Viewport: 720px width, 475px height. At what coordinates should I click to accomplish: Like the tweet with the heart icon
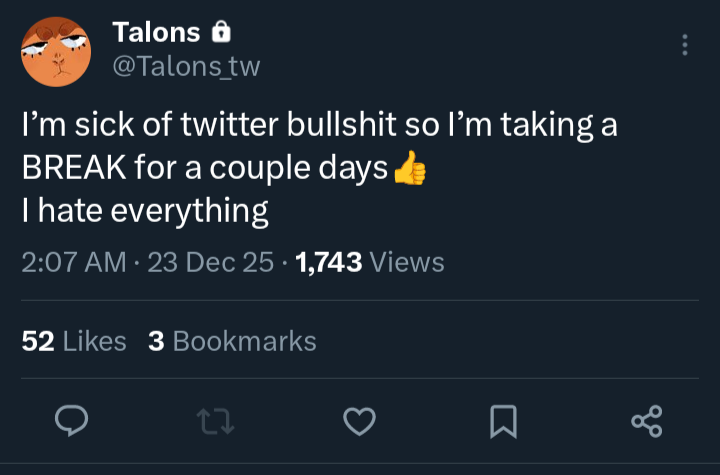[x=358, y=423]
